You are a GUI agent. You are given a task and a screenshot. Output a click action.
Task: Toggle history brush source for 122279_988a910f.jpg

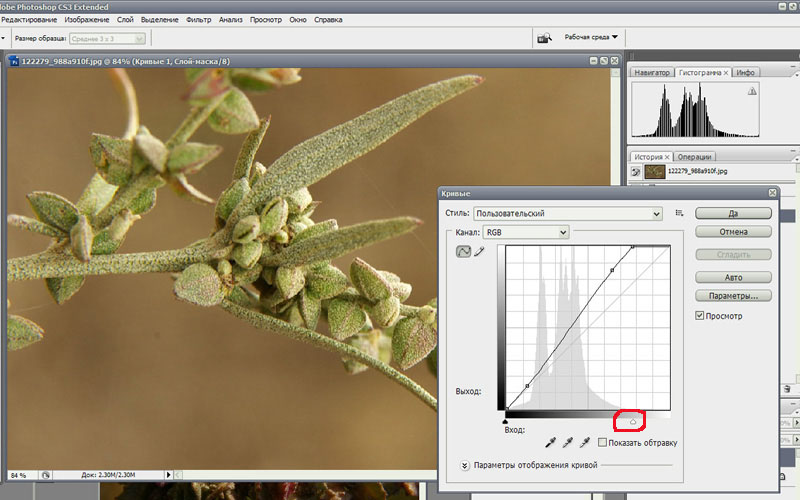pyautogui.click(x=636, y=172)
